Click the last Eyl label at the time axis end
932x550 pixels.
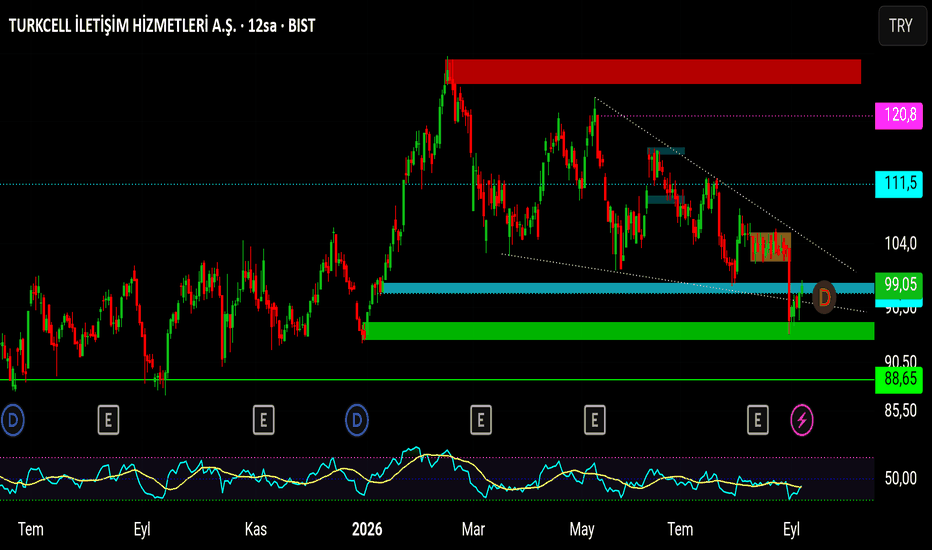tap(791, 529)
